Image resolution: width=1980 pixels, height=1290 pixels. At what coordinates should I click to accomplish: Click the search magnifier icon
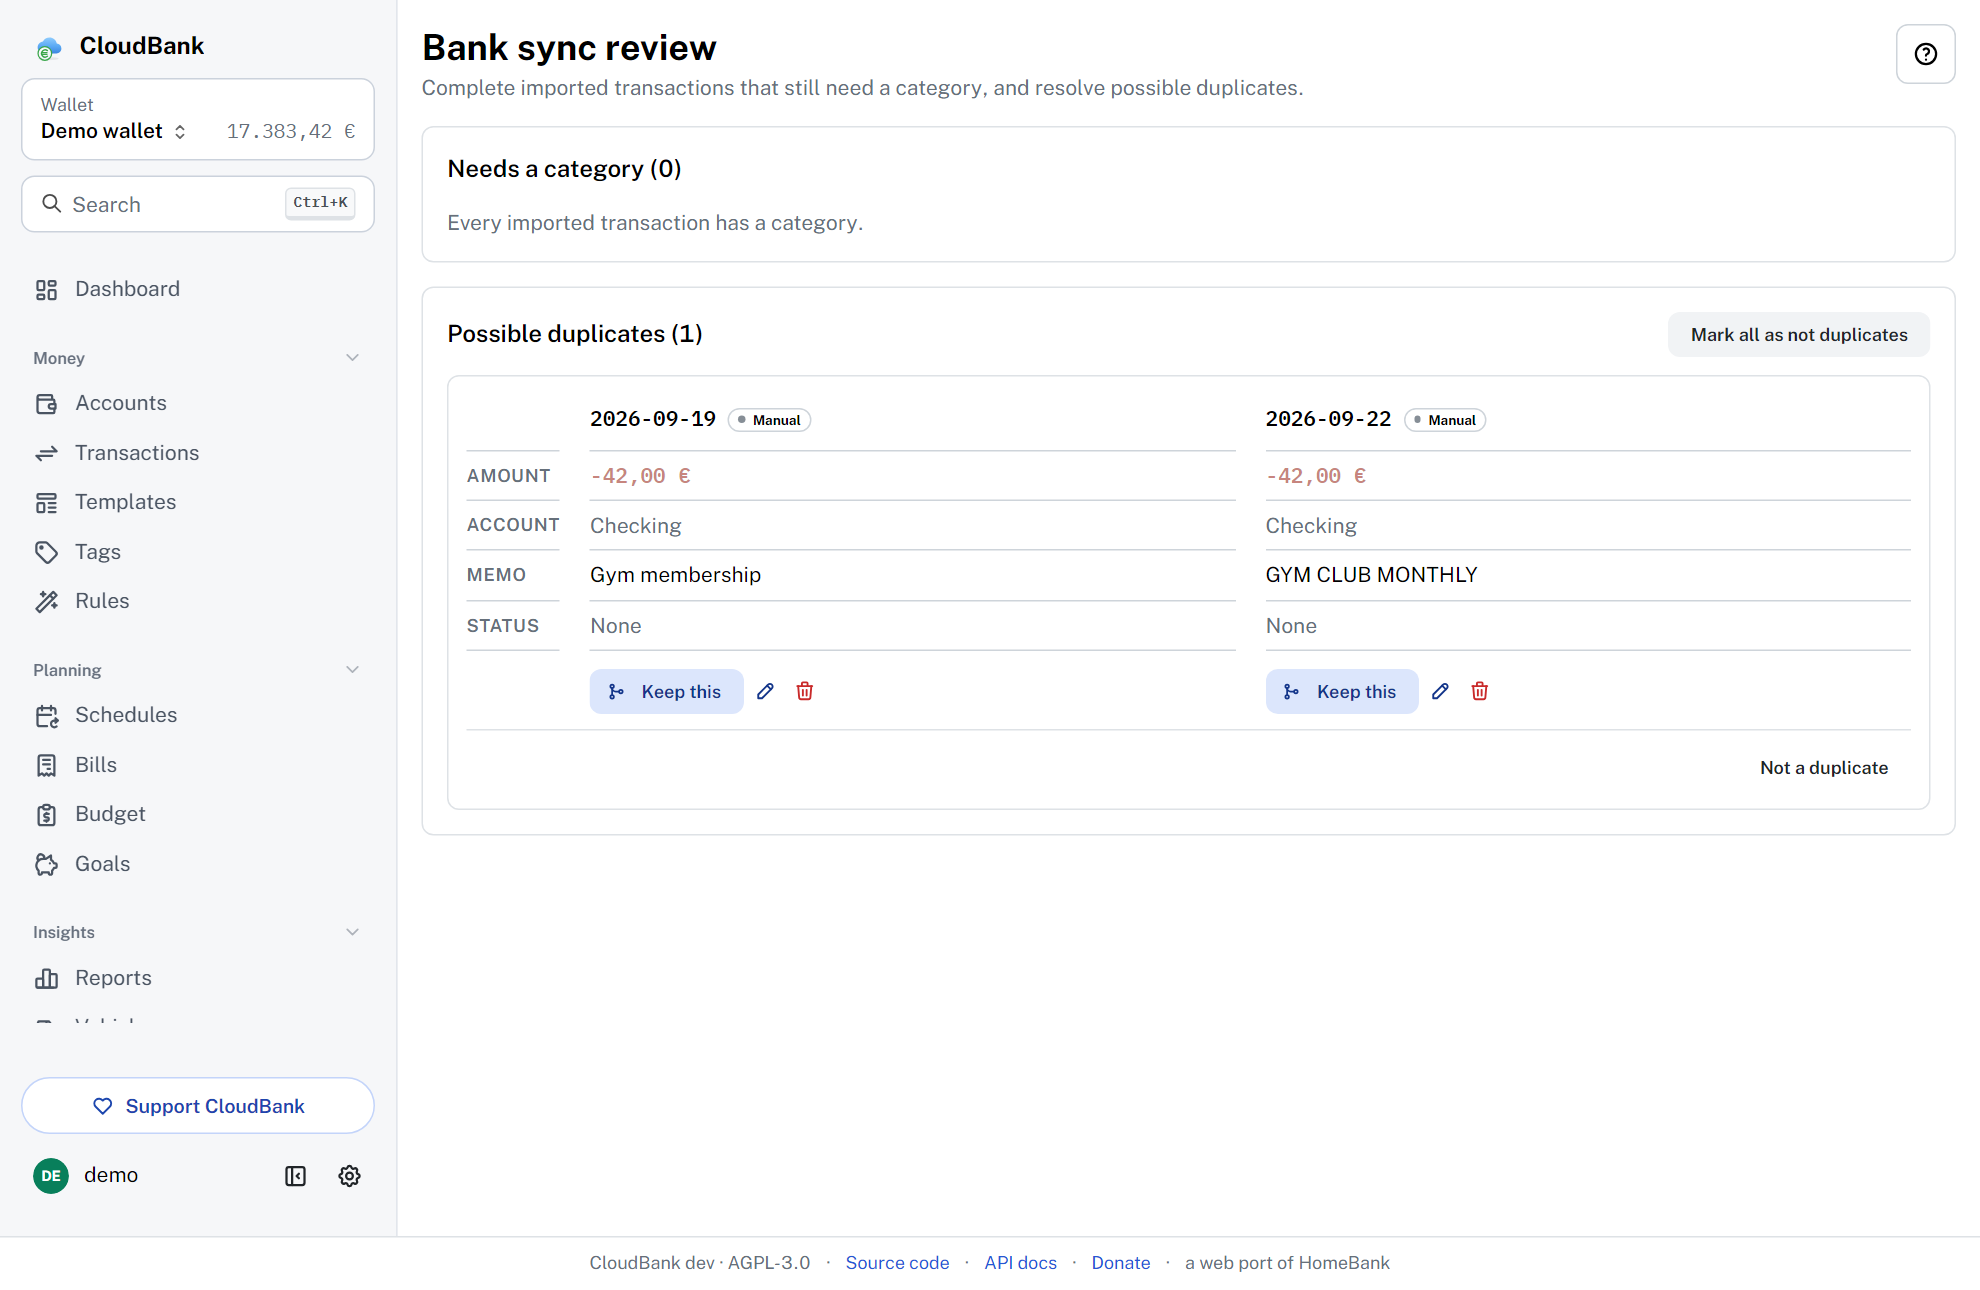pyautogui.click(x=51, y=204)
